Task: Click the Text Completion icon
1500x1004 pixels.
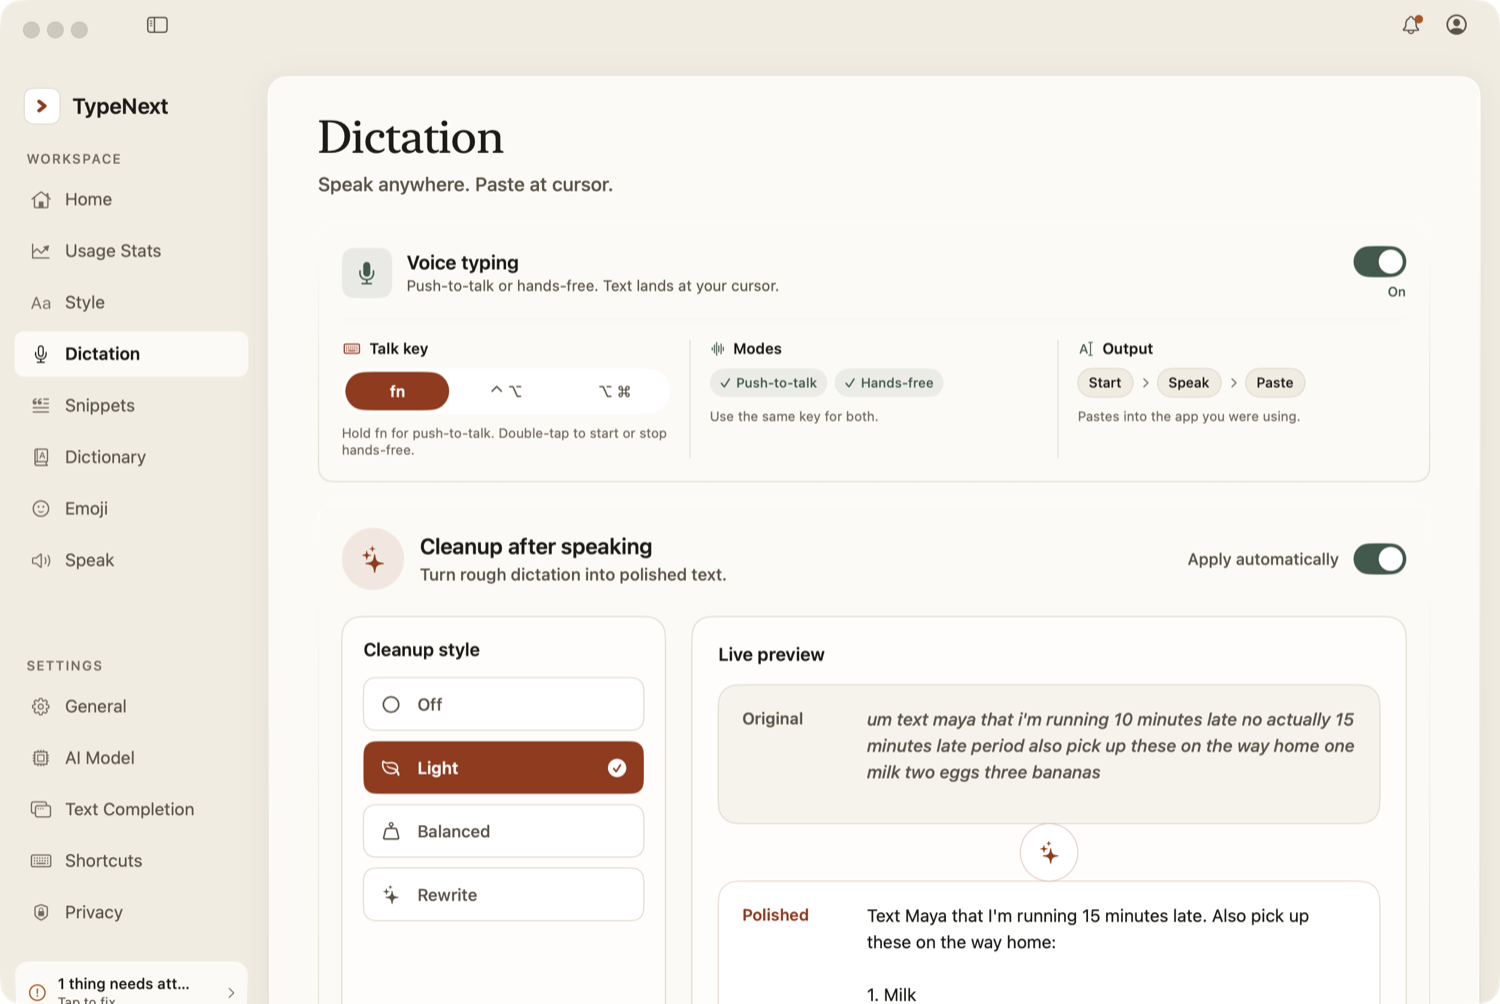Action: [x=41, y=809]
